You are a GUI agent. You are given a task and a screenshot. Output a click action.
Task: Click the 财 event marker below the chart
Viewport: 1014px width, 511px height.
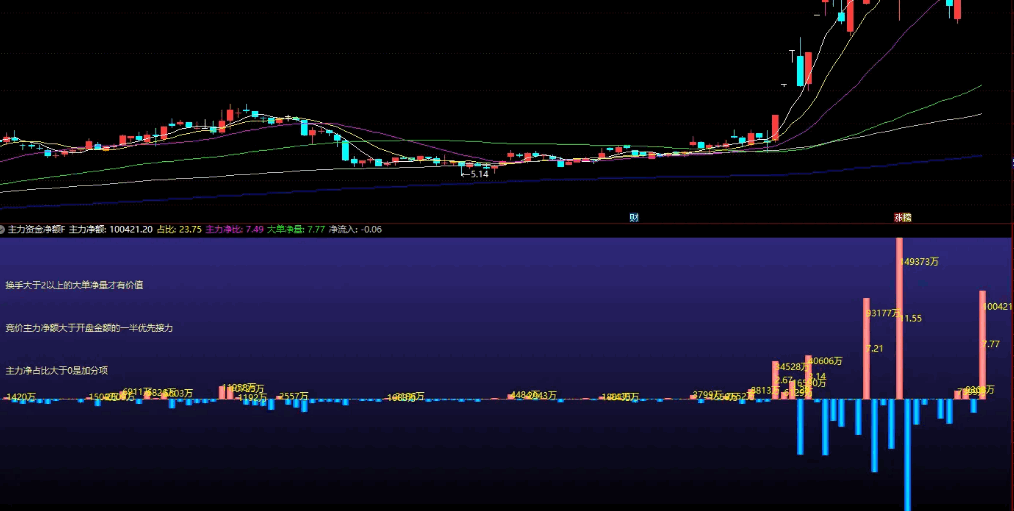click(x=634, y=218)
